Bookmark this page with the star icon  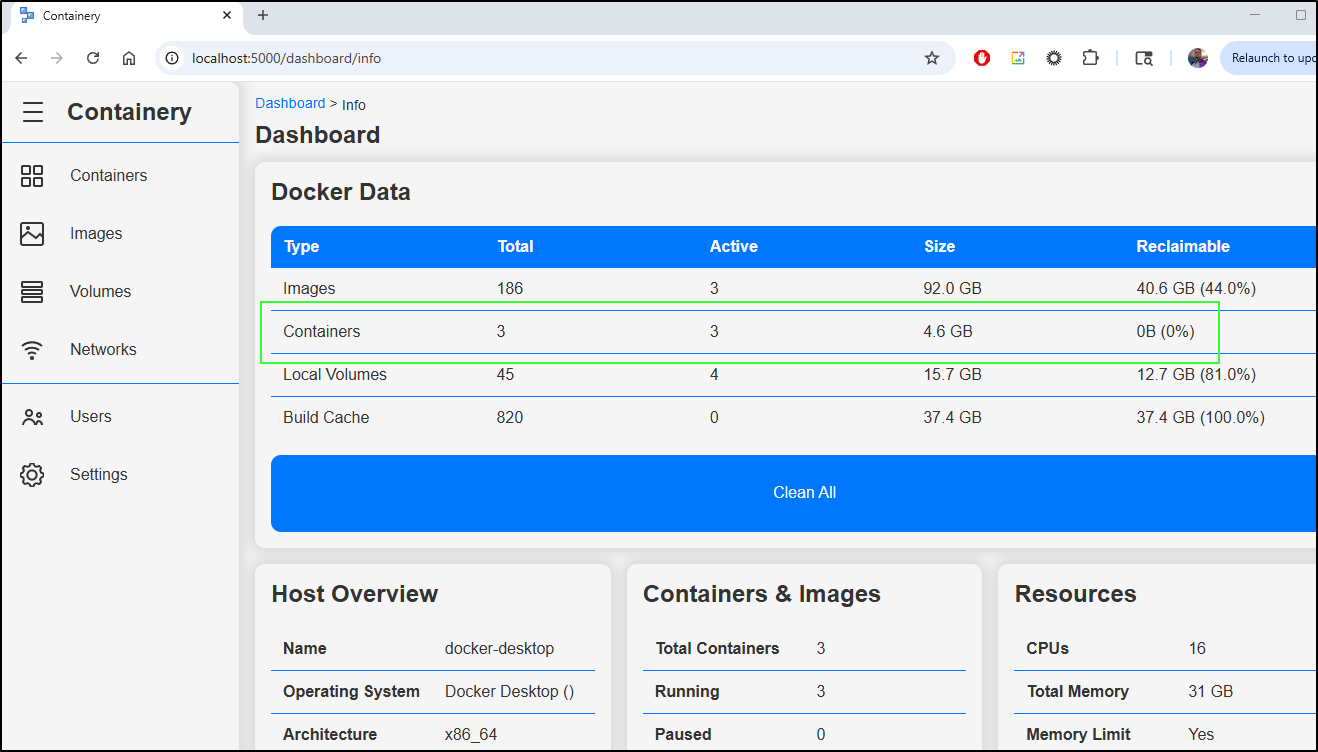click(932, 58)
